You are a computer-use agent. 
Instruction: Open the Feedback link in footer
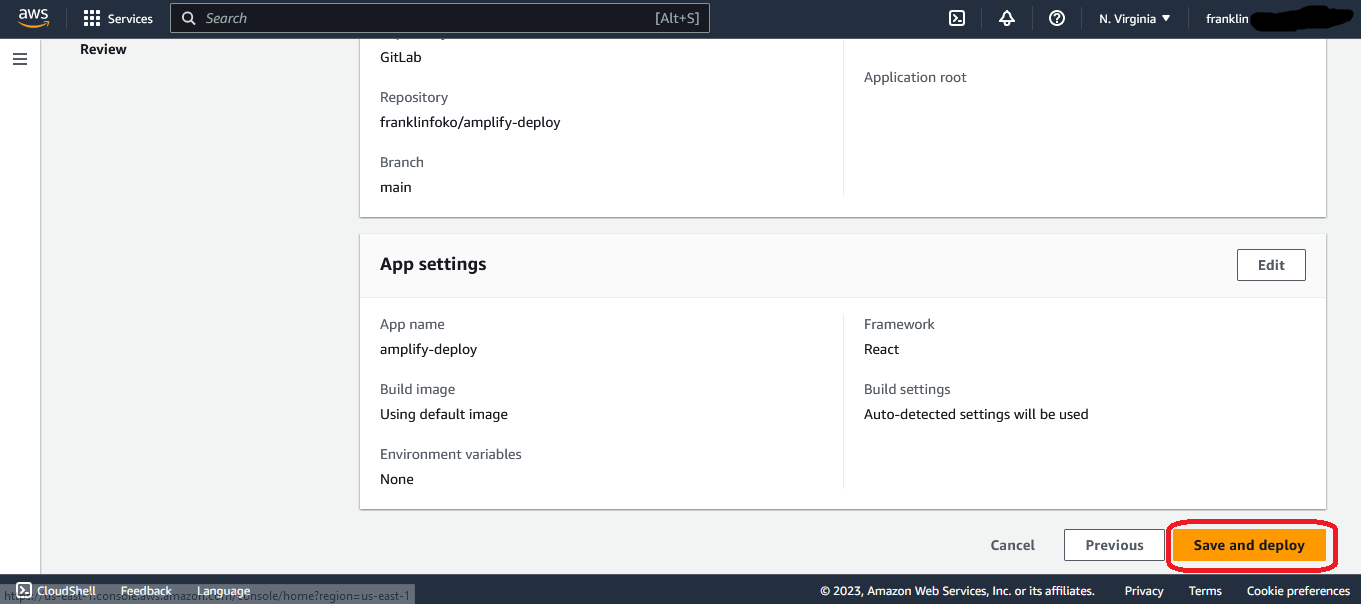(146, 591)
